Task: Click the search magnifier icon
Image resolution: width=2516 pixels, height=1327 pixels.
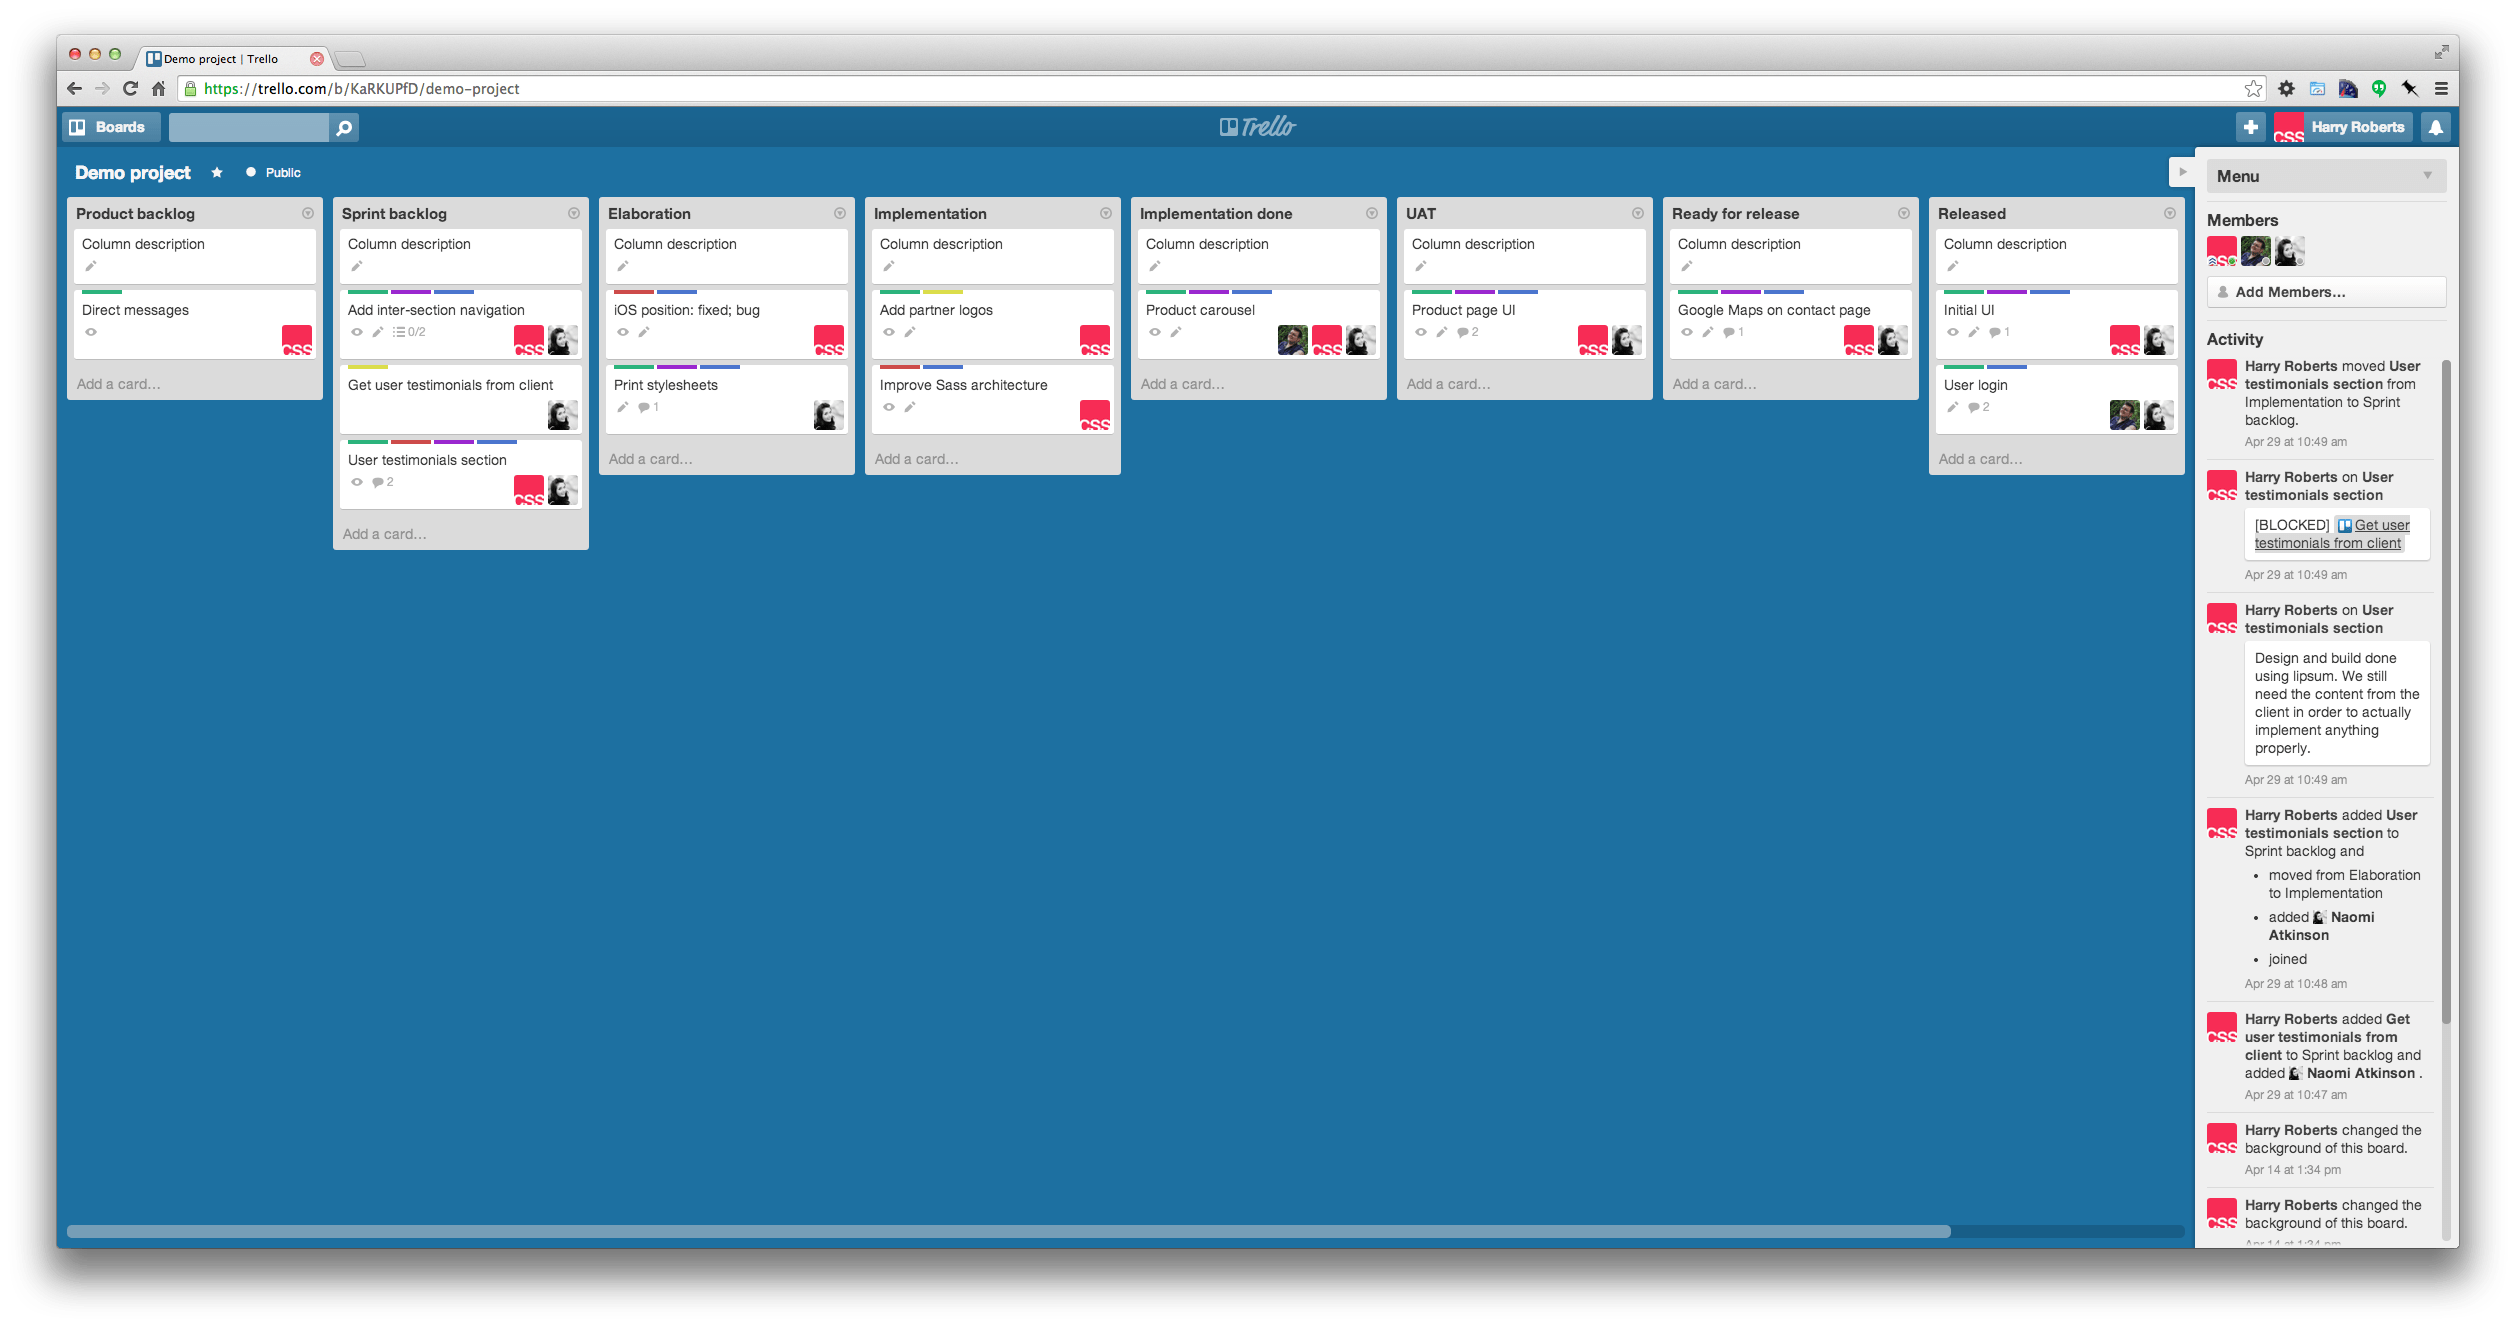Action: (344, 127)
